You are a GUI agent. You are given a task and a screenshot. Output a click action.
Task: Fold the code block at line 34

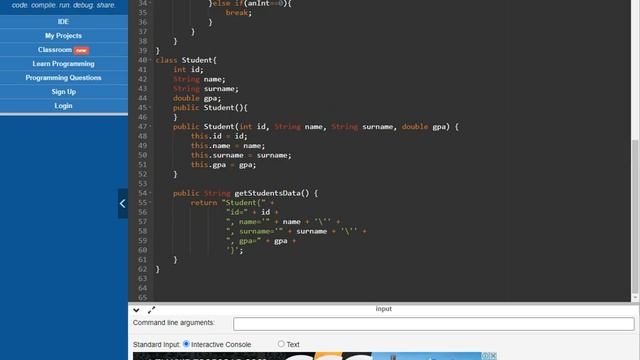[x=150, y=3]
